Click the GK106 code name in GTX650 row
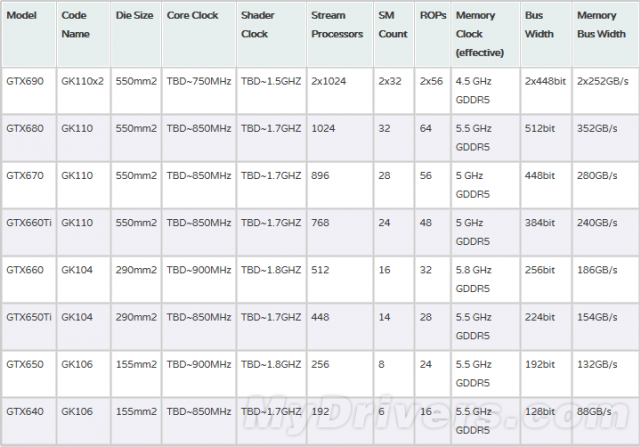 coord(84,374)
